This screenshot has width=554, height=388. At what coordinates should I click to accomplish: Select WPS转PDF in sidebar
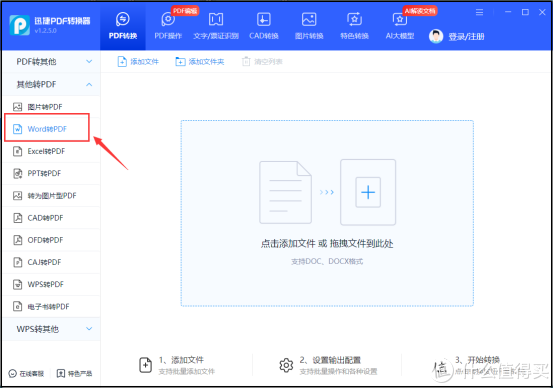coord(52,284)
